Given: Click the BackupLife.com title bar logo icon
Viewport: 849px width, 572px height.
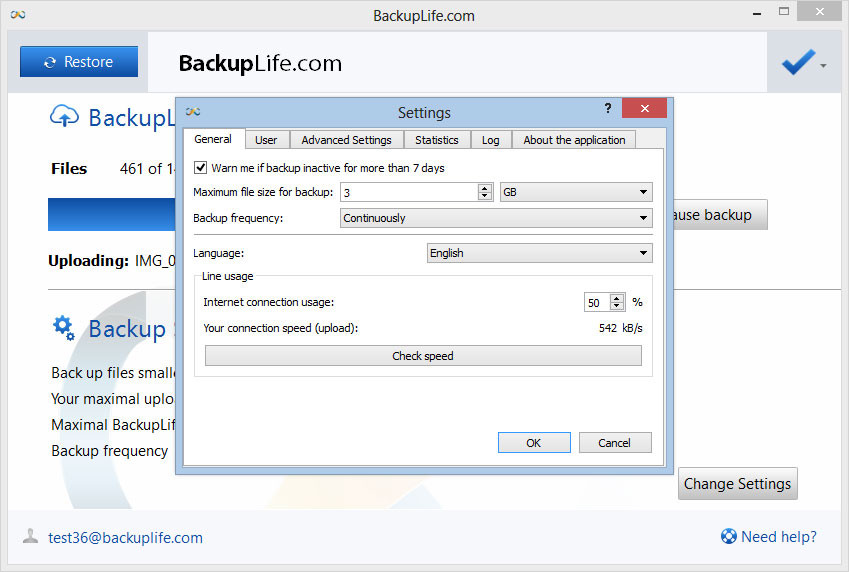Looking at the screenshot, I should click(18, 15).
